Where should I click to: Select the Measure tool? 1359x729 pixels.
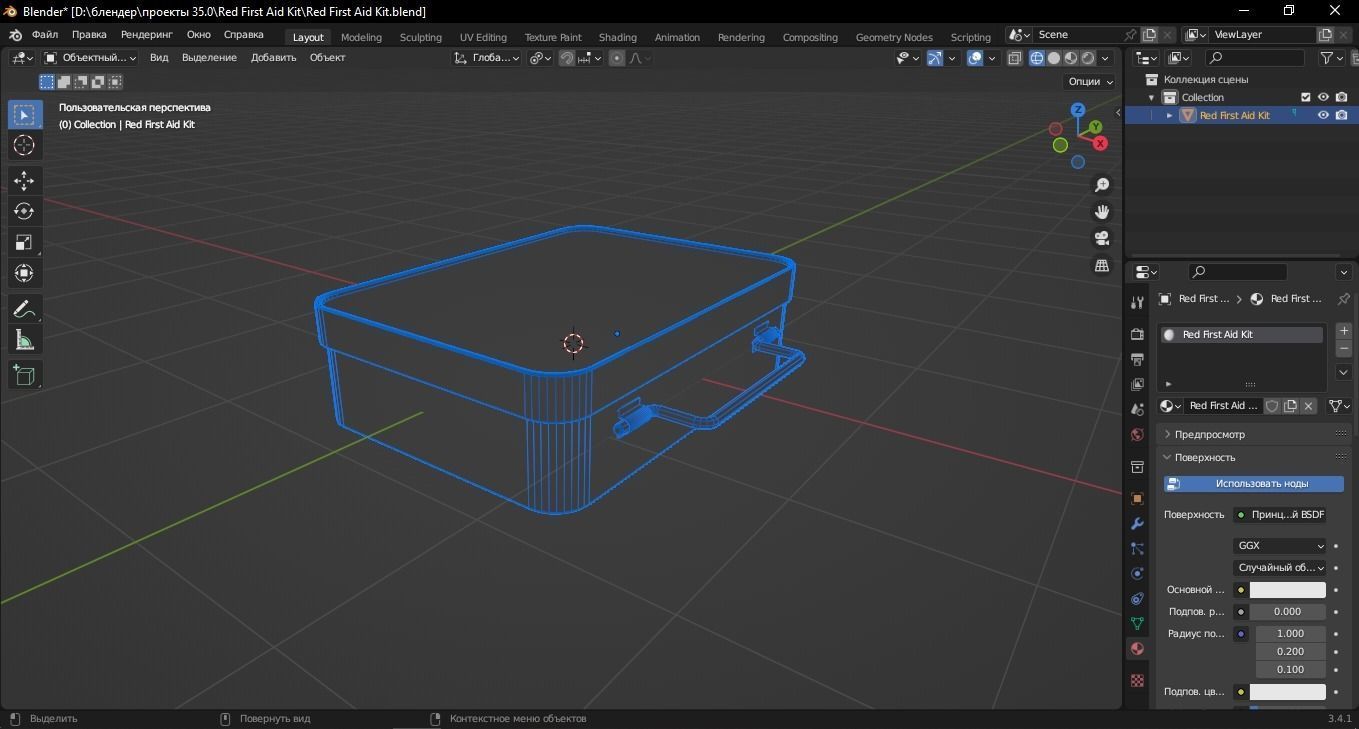(x=24, y=341)
